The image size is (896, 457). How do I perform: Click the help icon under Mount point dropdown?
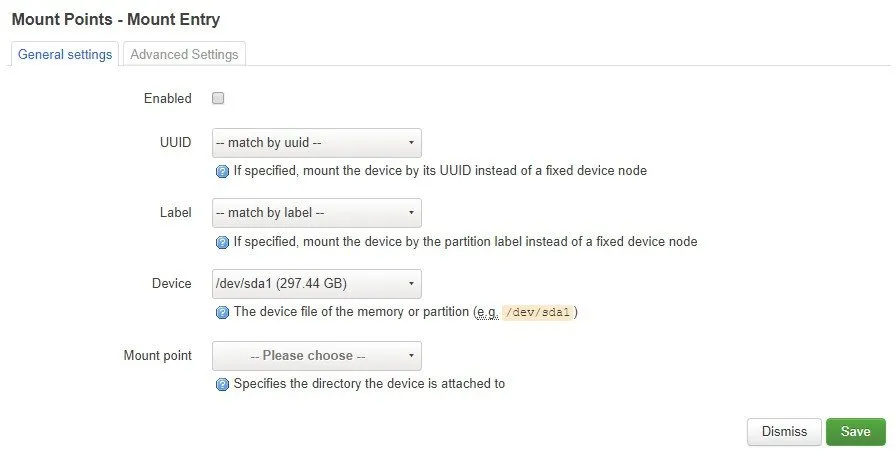pyautogui.click(x=223, y=384)
